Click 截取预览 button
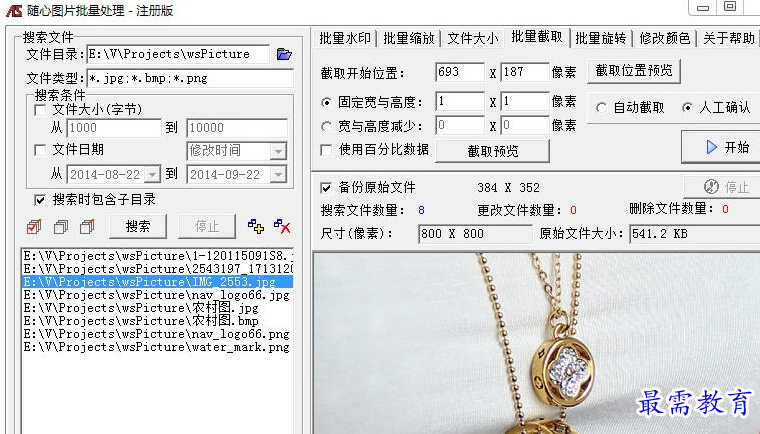 [492, 151]
